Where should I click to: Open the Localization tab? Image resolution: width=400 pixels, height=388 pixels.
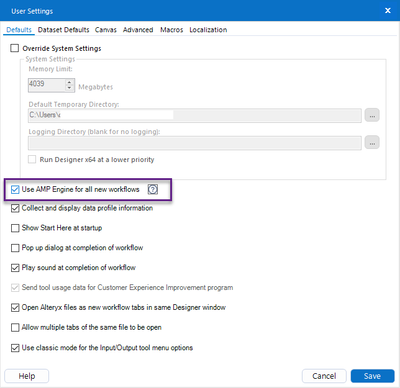(x=208, y=30)
